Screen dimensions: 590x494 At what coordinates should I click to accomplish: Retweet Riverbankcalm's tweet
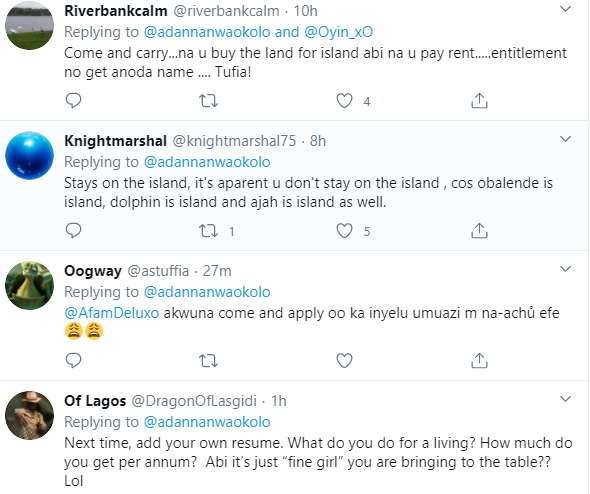click(x=208, y=101)
